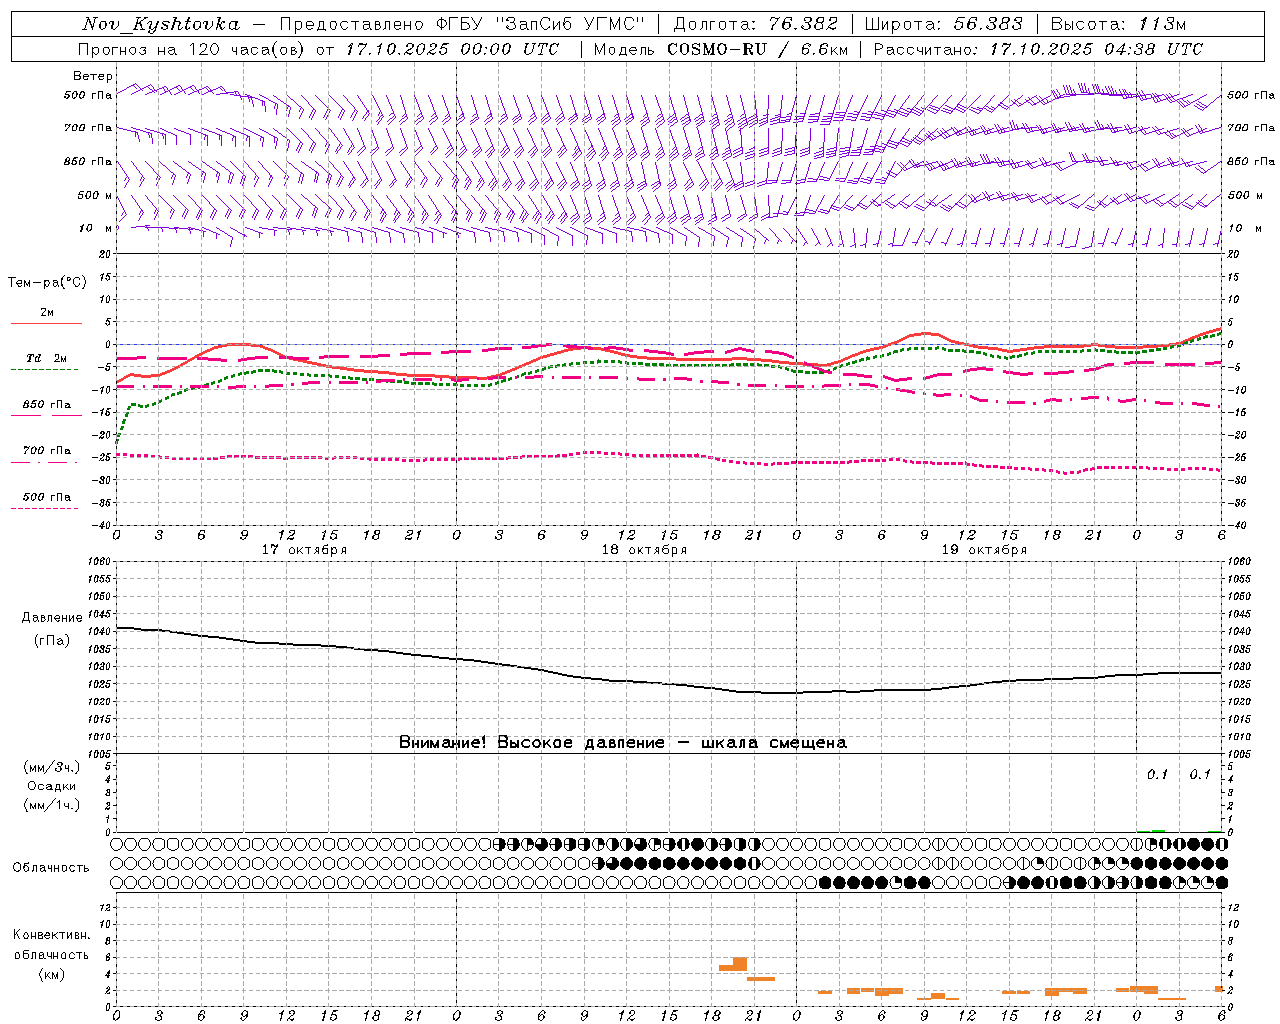Click the Широта: 56.383 value

[943, 24]
